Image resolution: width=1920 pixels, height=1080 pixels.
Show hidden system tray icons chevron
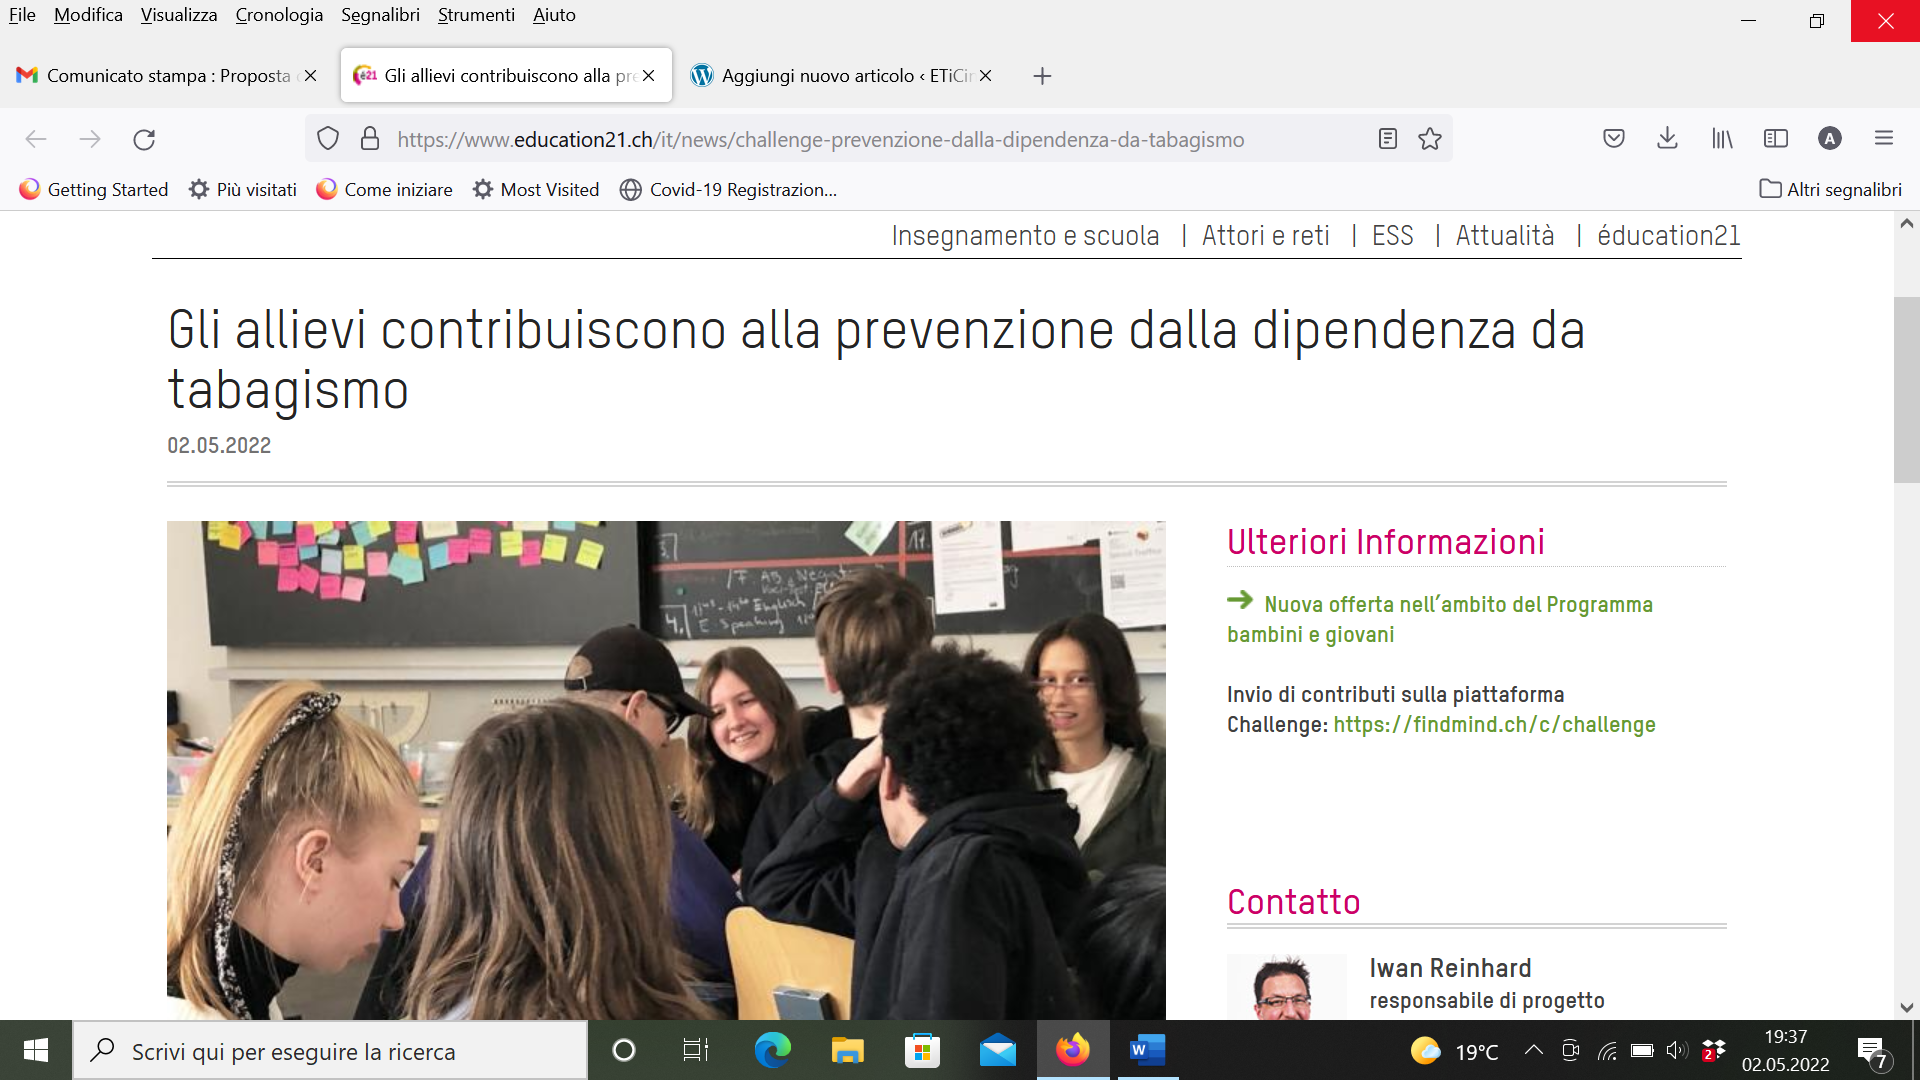click(1533, 1050)
